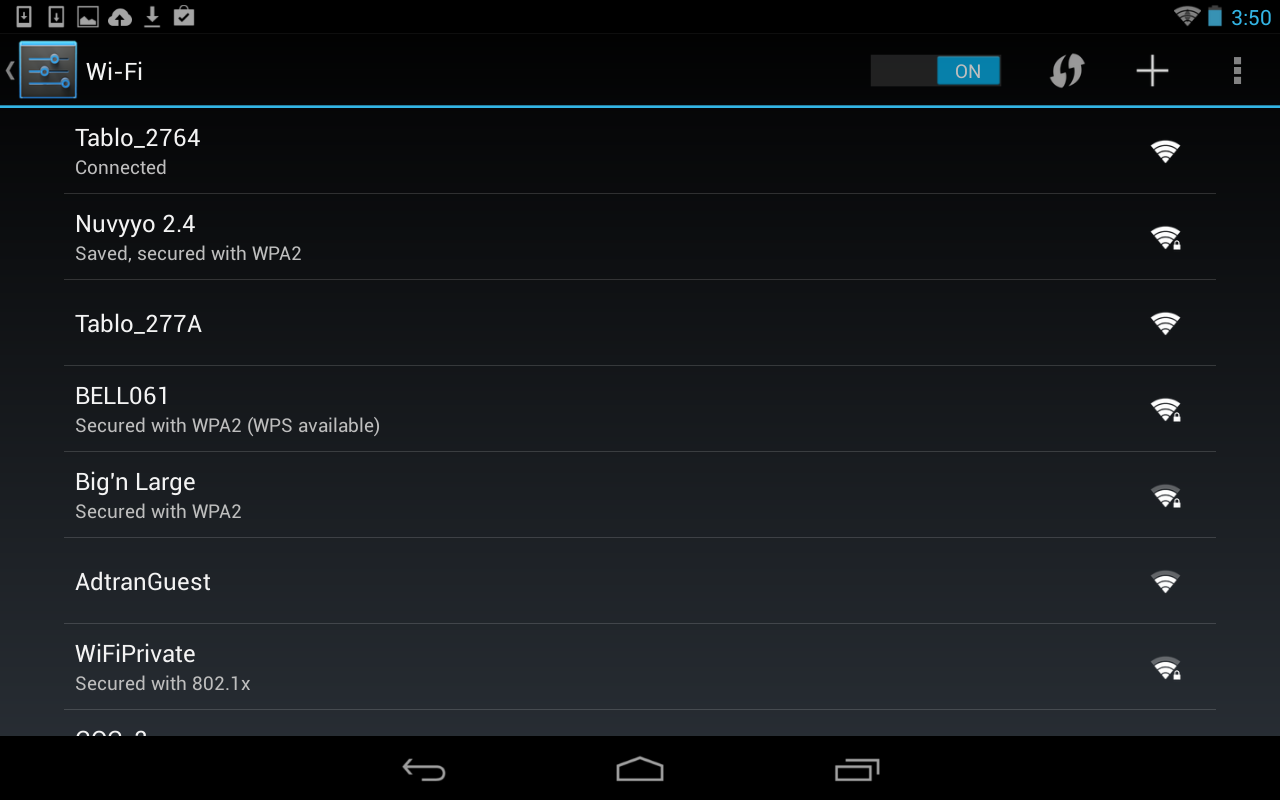
Task: Tap the Android home navigation button
Action: click(640, 769)
